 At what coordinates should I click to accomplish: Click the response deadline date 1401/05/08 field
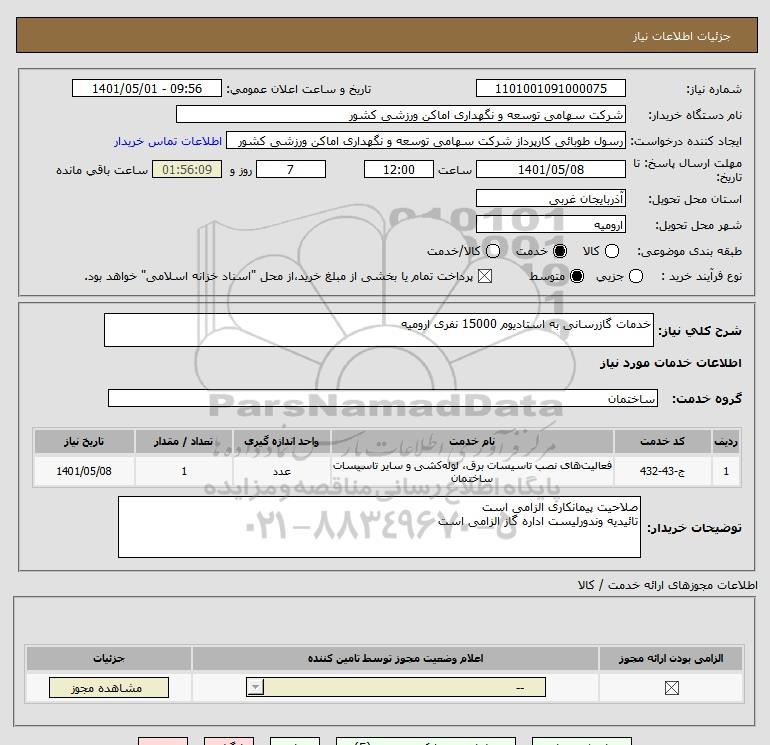click(x=550, y=169)
